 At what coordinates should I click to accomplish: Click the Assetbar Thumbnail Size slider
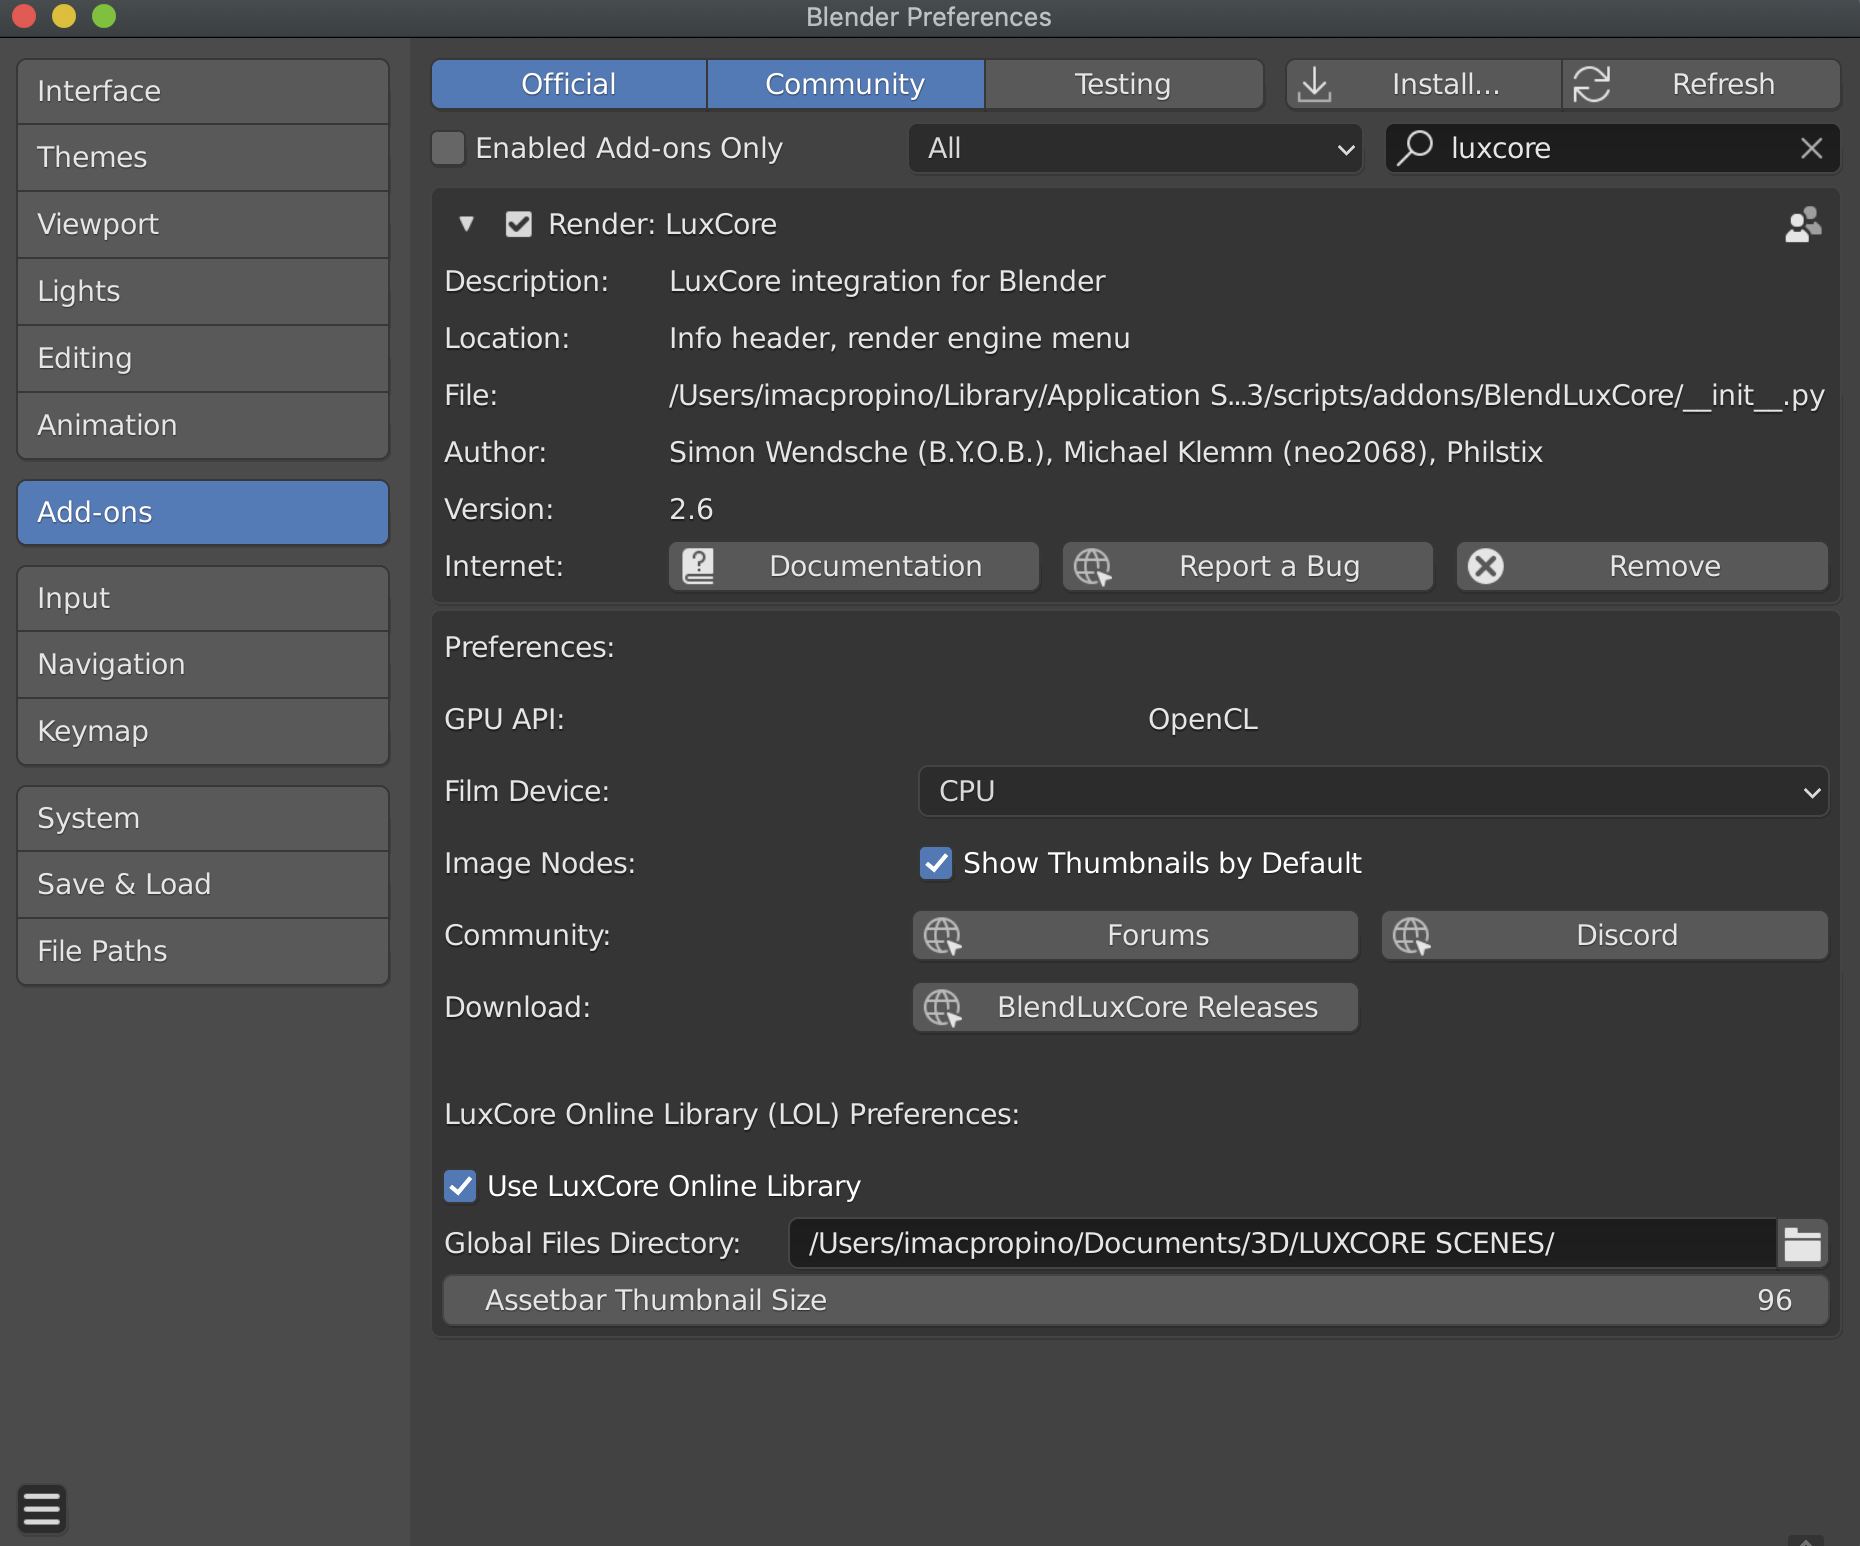pyautogui.click(x=1135, y=1300)
